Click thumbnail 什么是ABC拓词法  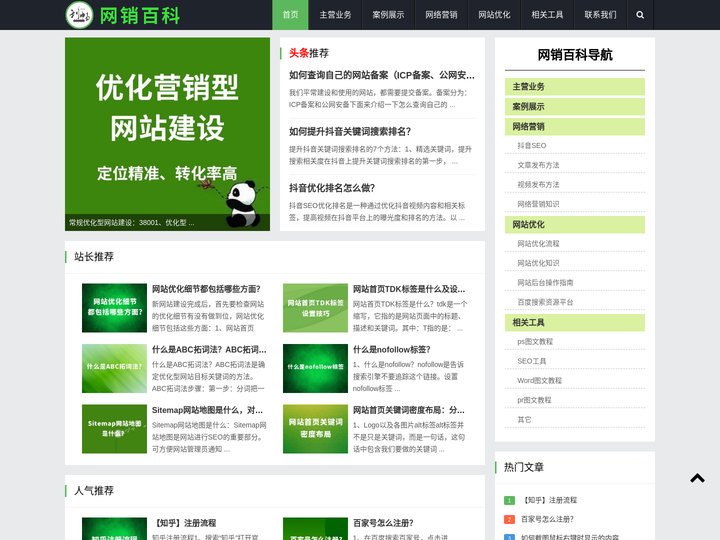coord(114,368)
